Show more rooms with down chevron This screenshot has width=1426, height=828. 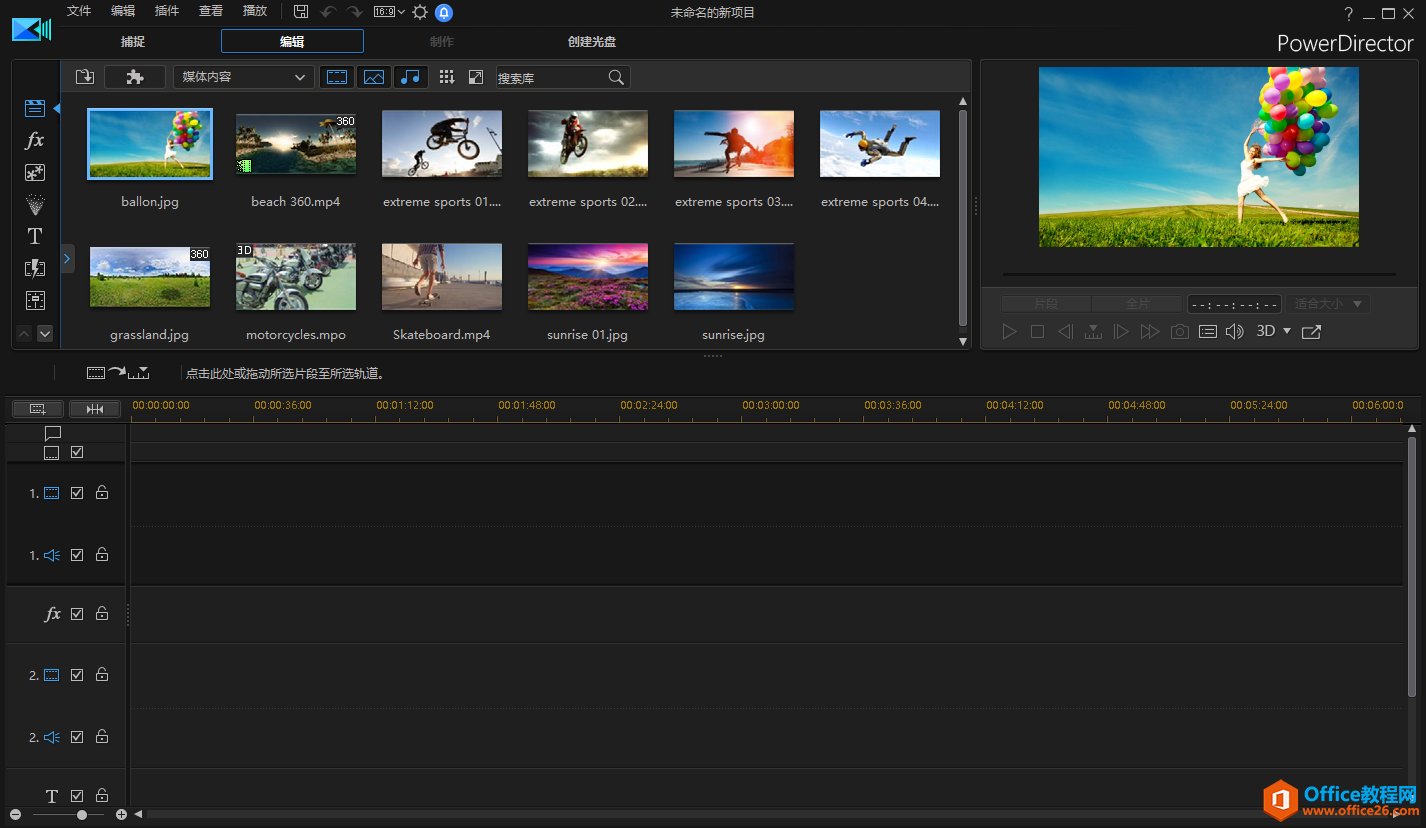point(45,334)
